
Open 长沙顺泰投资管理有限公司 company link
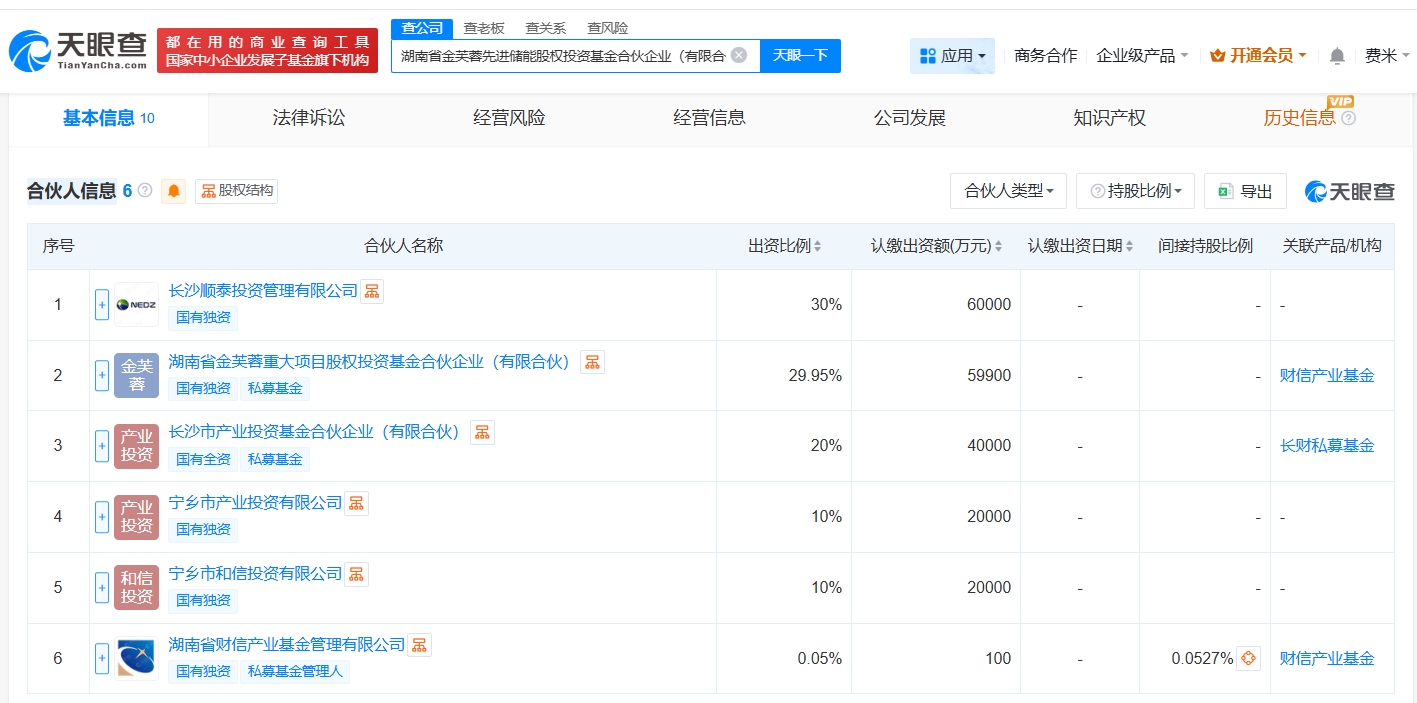263,291
